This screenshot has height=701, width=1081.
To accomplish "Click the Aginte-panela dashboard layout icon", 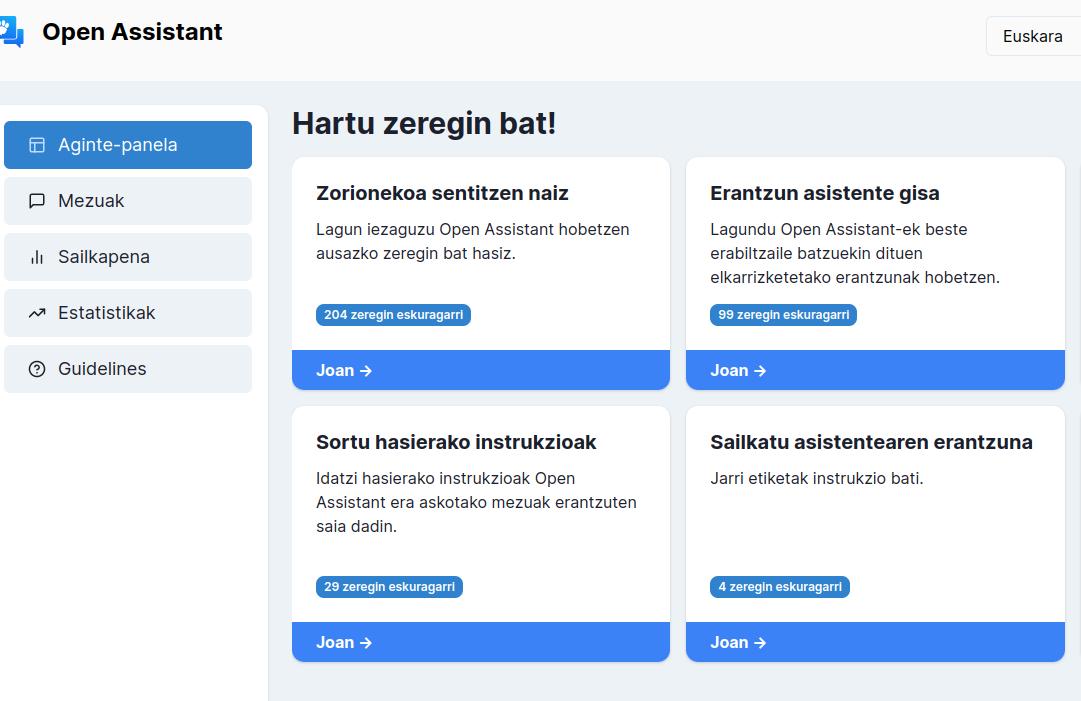I will [x=37, y=145].
